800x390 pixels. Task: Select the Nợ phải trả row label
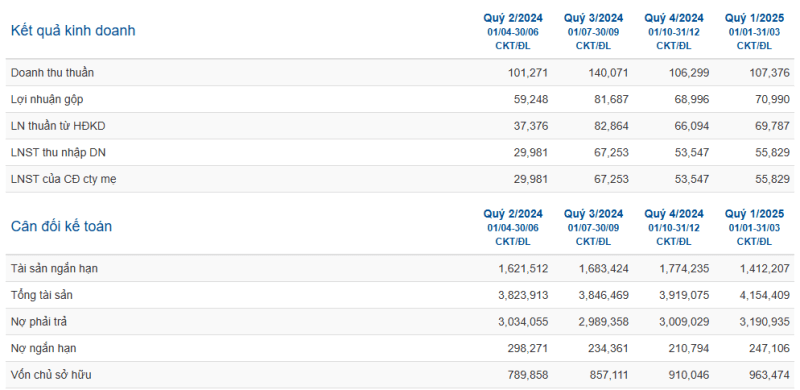tap(39, 322)
